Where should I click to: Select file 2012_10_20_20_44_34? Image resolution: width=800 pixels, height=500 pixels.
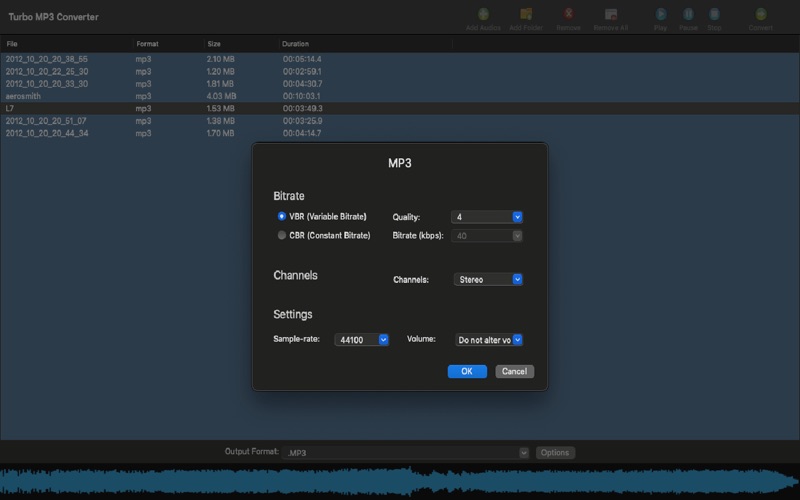[x=46, y=133]
